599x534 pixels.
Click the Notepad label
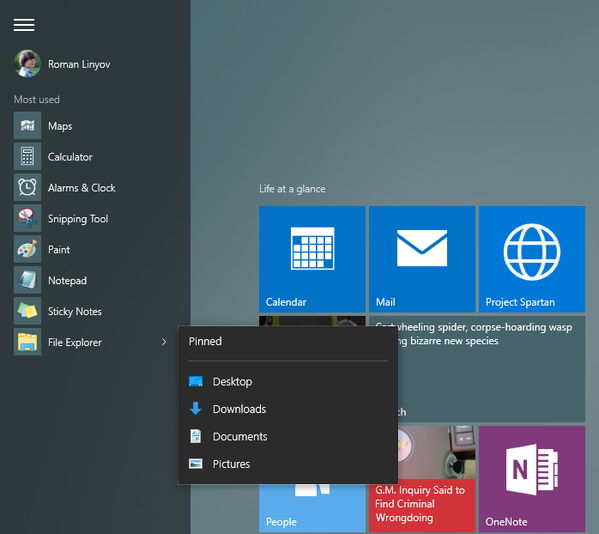pos(67,281)
